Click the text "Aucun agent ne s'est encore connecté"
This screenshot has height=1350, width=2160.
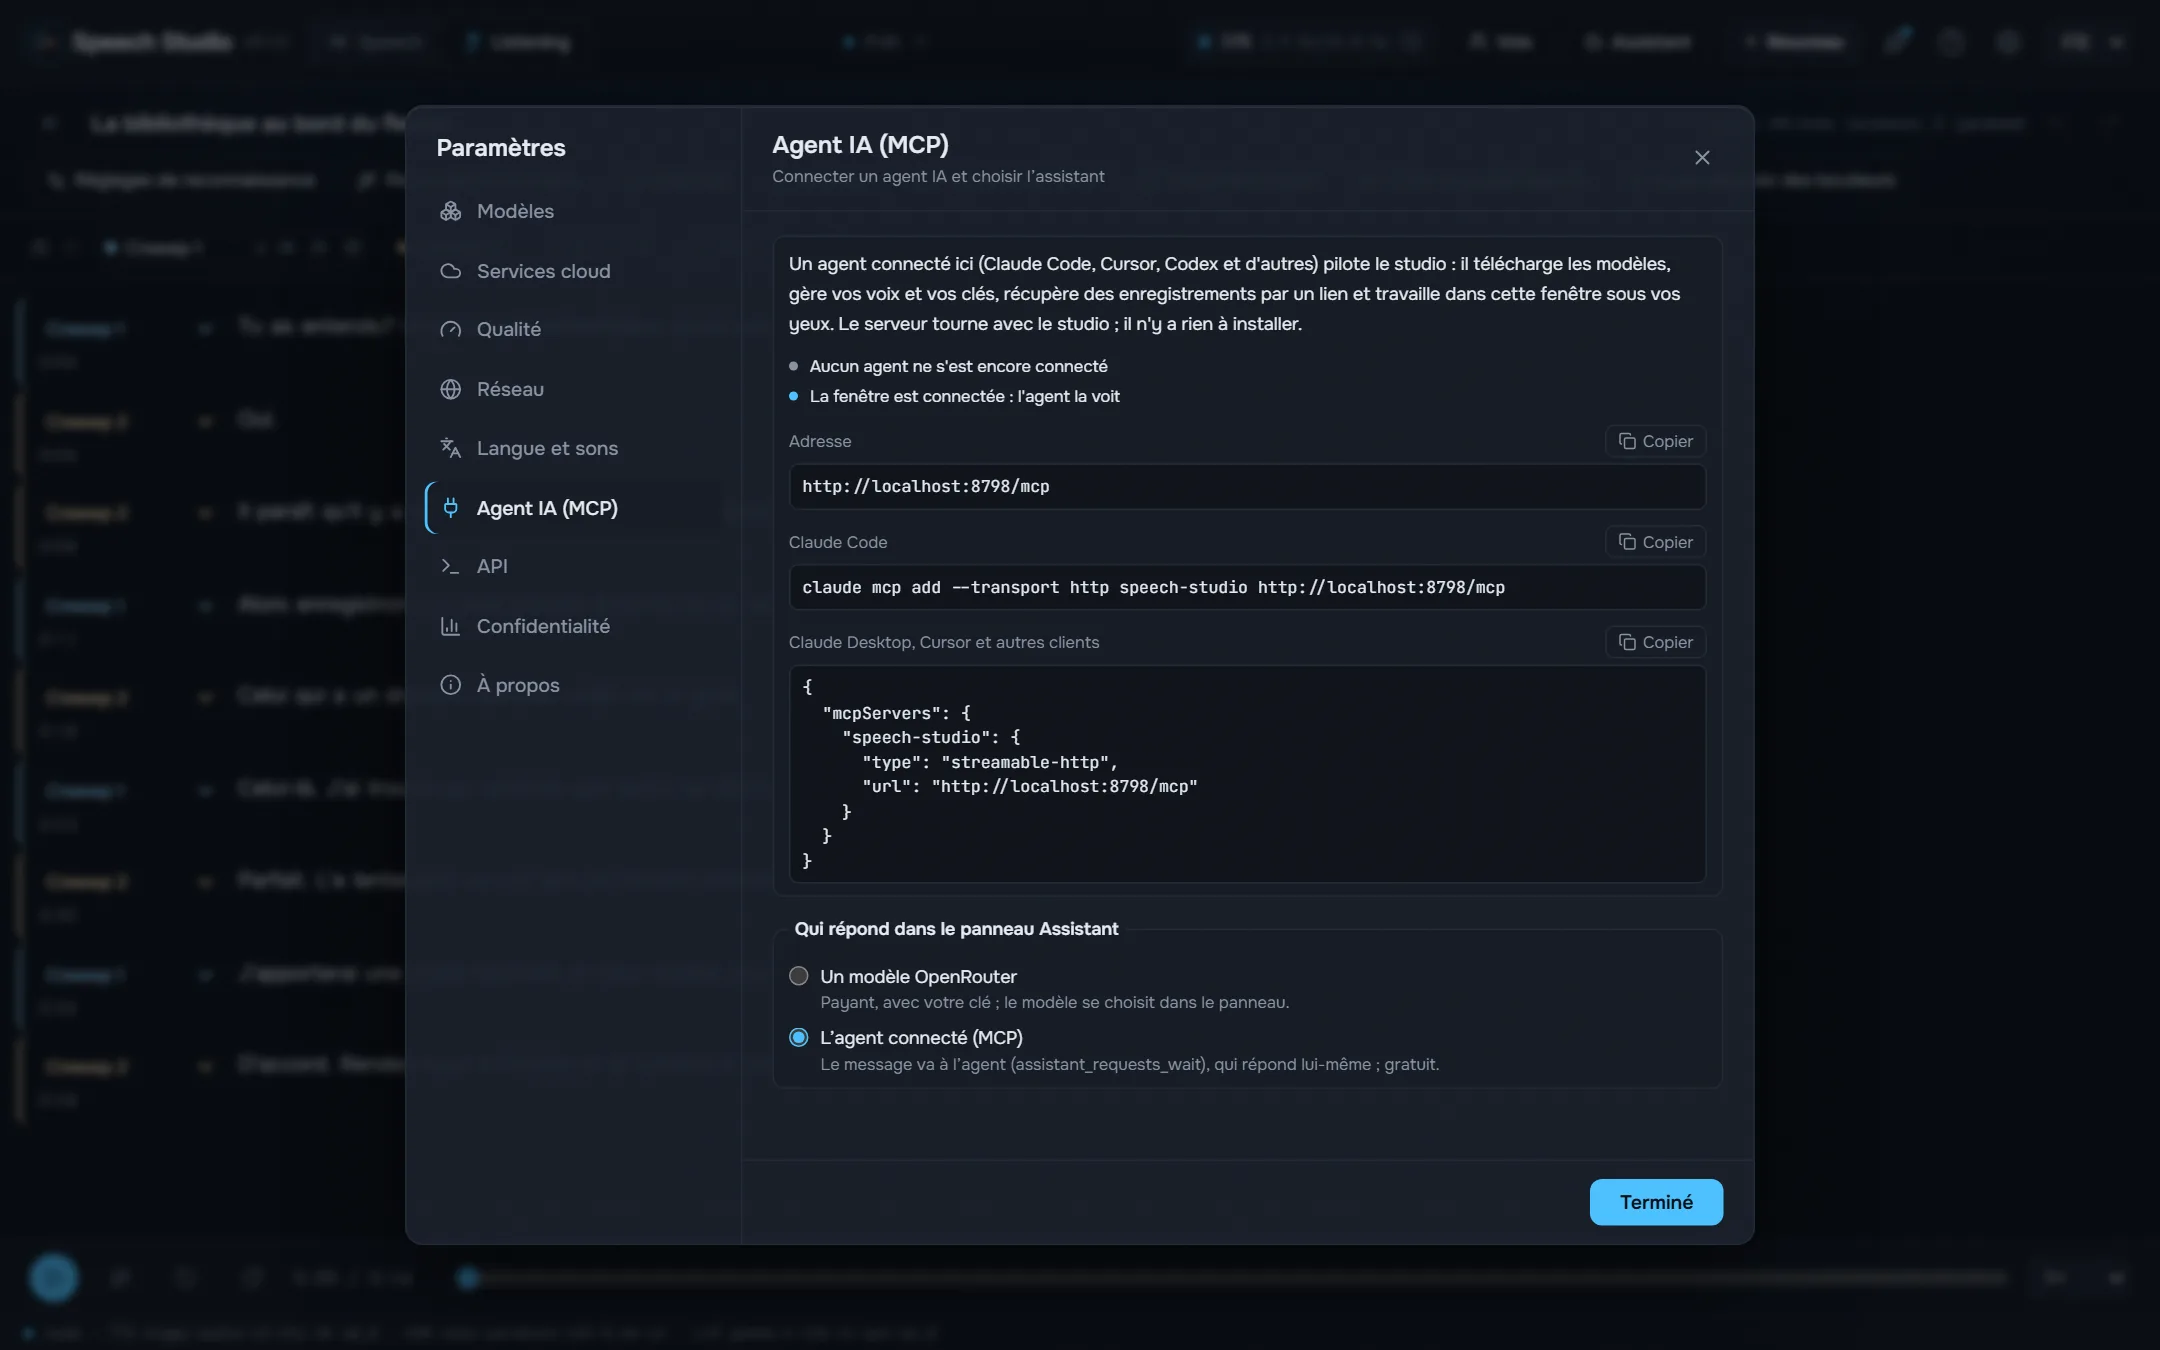click(x=958, y=366)
